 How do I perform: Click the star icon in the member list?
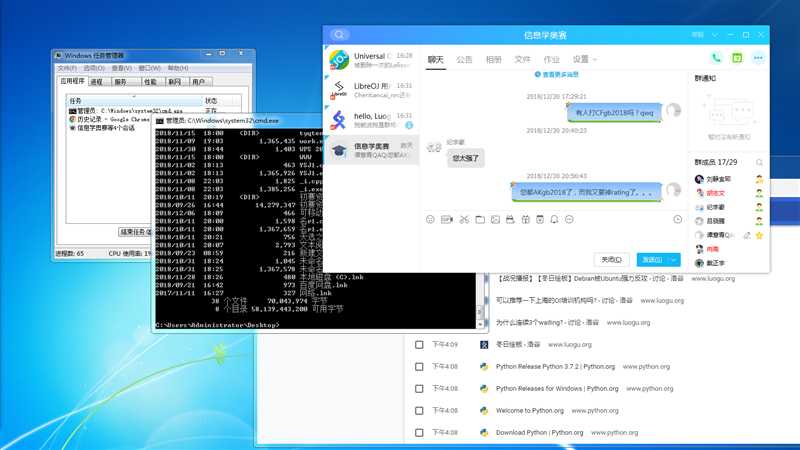(x=759, y=235)
